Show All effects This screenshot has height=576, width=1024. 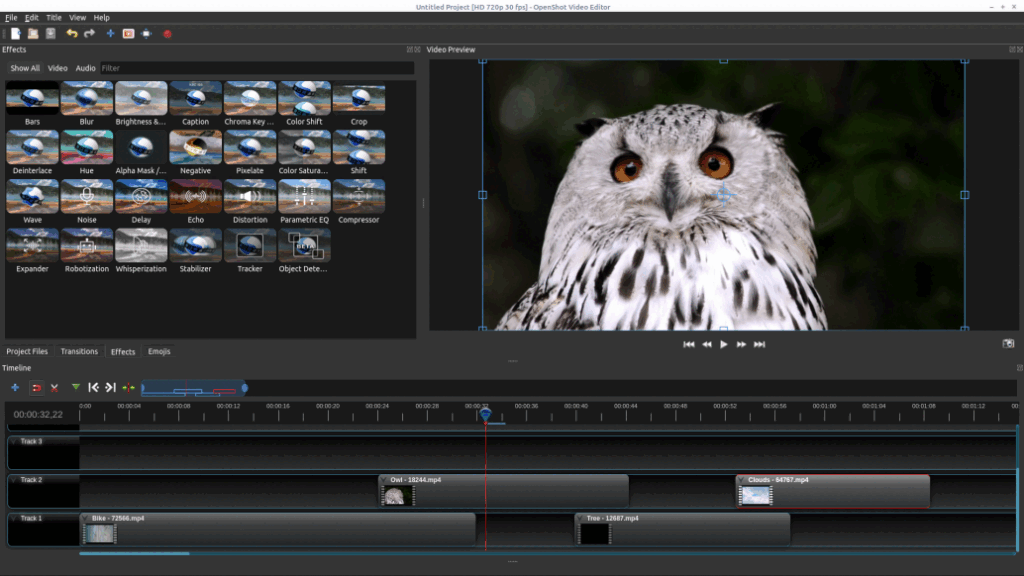pyautogui.click(x=25, y=68)
